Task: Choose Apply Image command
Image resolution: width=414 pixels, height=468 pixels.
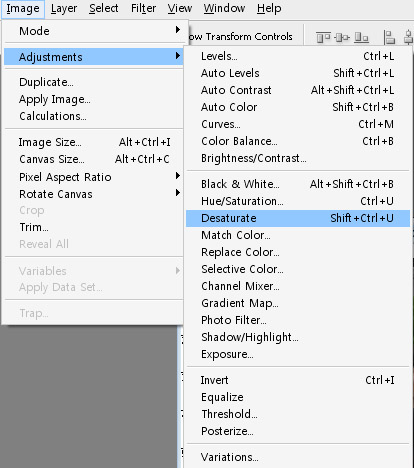Action: coord(94,99)
